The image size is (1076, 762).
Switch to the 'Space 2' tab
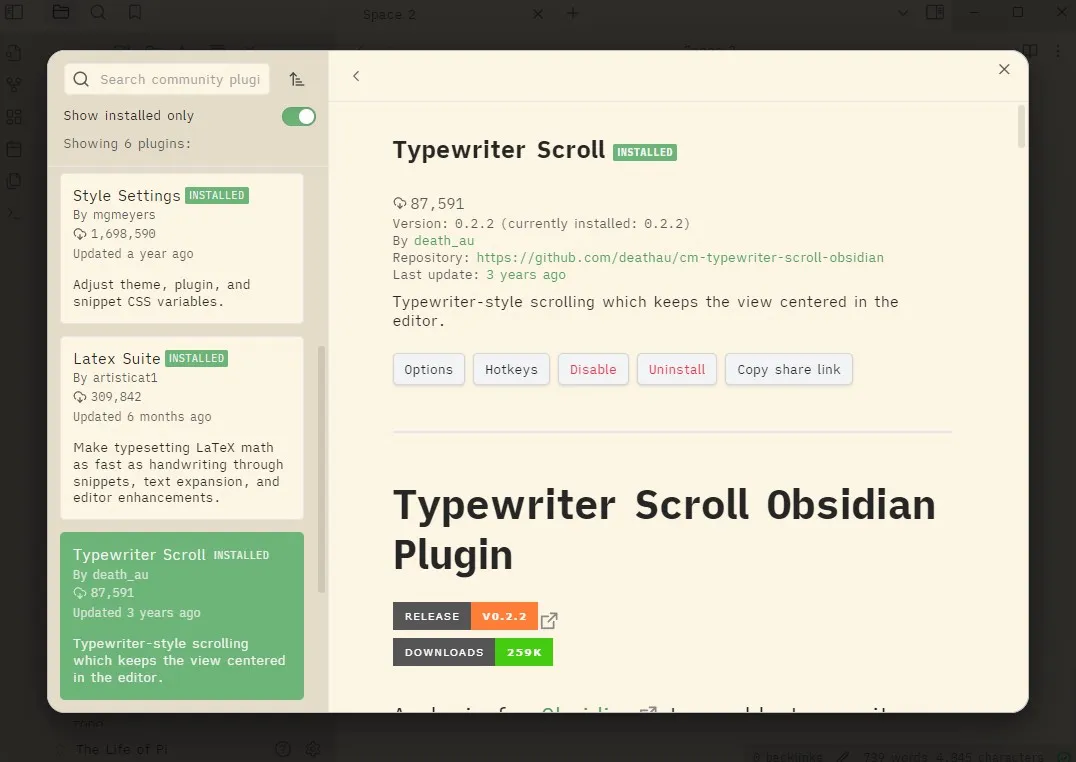389,14
